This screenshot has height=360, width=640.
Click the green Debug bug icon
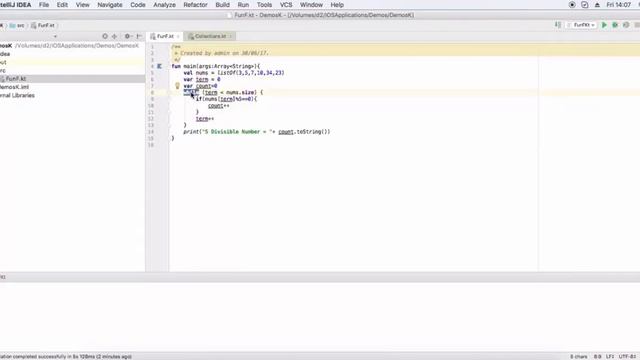615,25
